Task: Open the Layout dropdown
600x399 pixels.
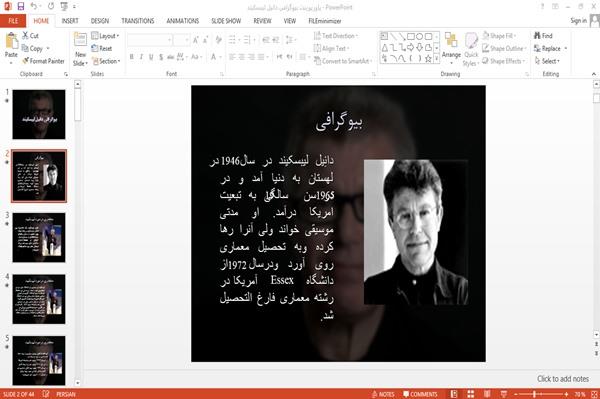Action: pos(105,36)
